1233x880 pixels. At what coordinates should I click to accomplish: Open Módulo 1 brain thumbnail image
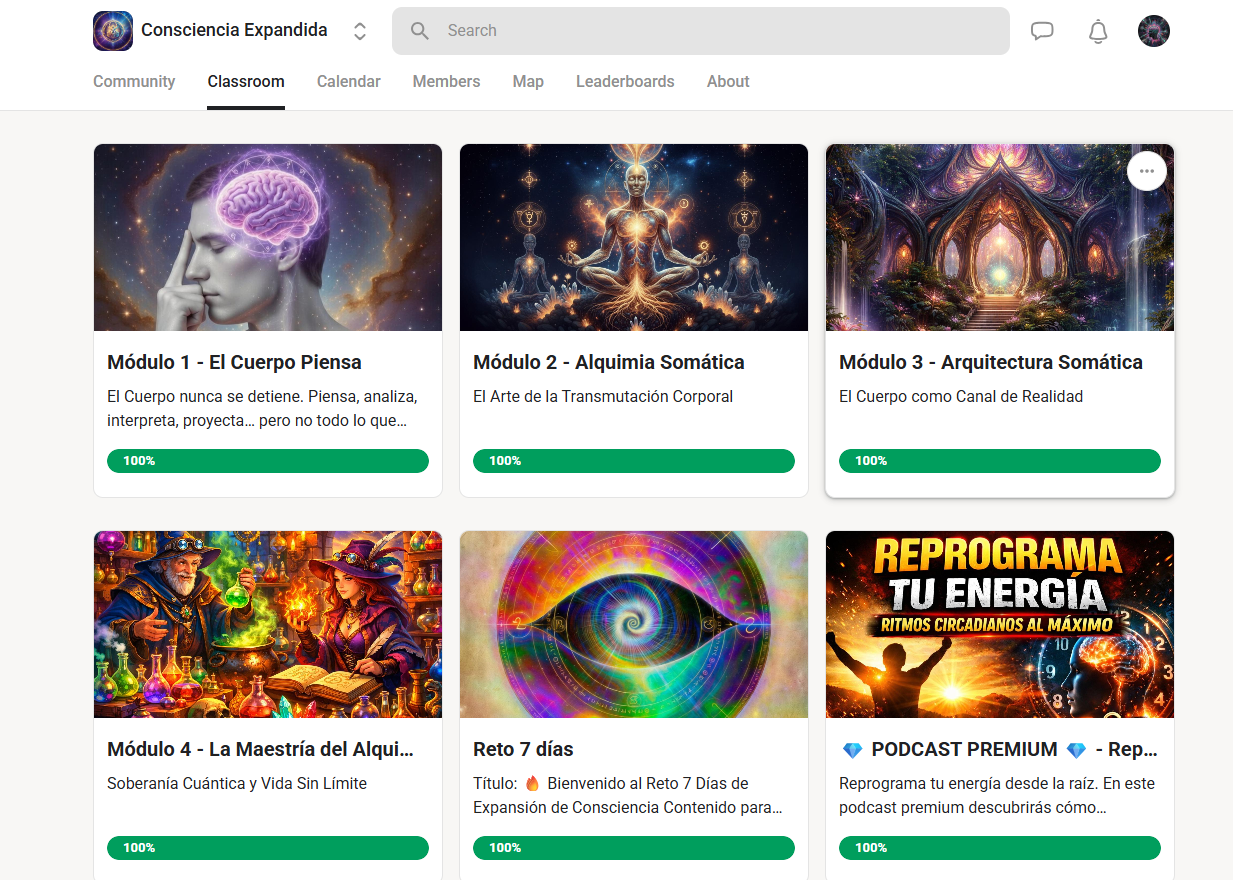pos(268,237)
